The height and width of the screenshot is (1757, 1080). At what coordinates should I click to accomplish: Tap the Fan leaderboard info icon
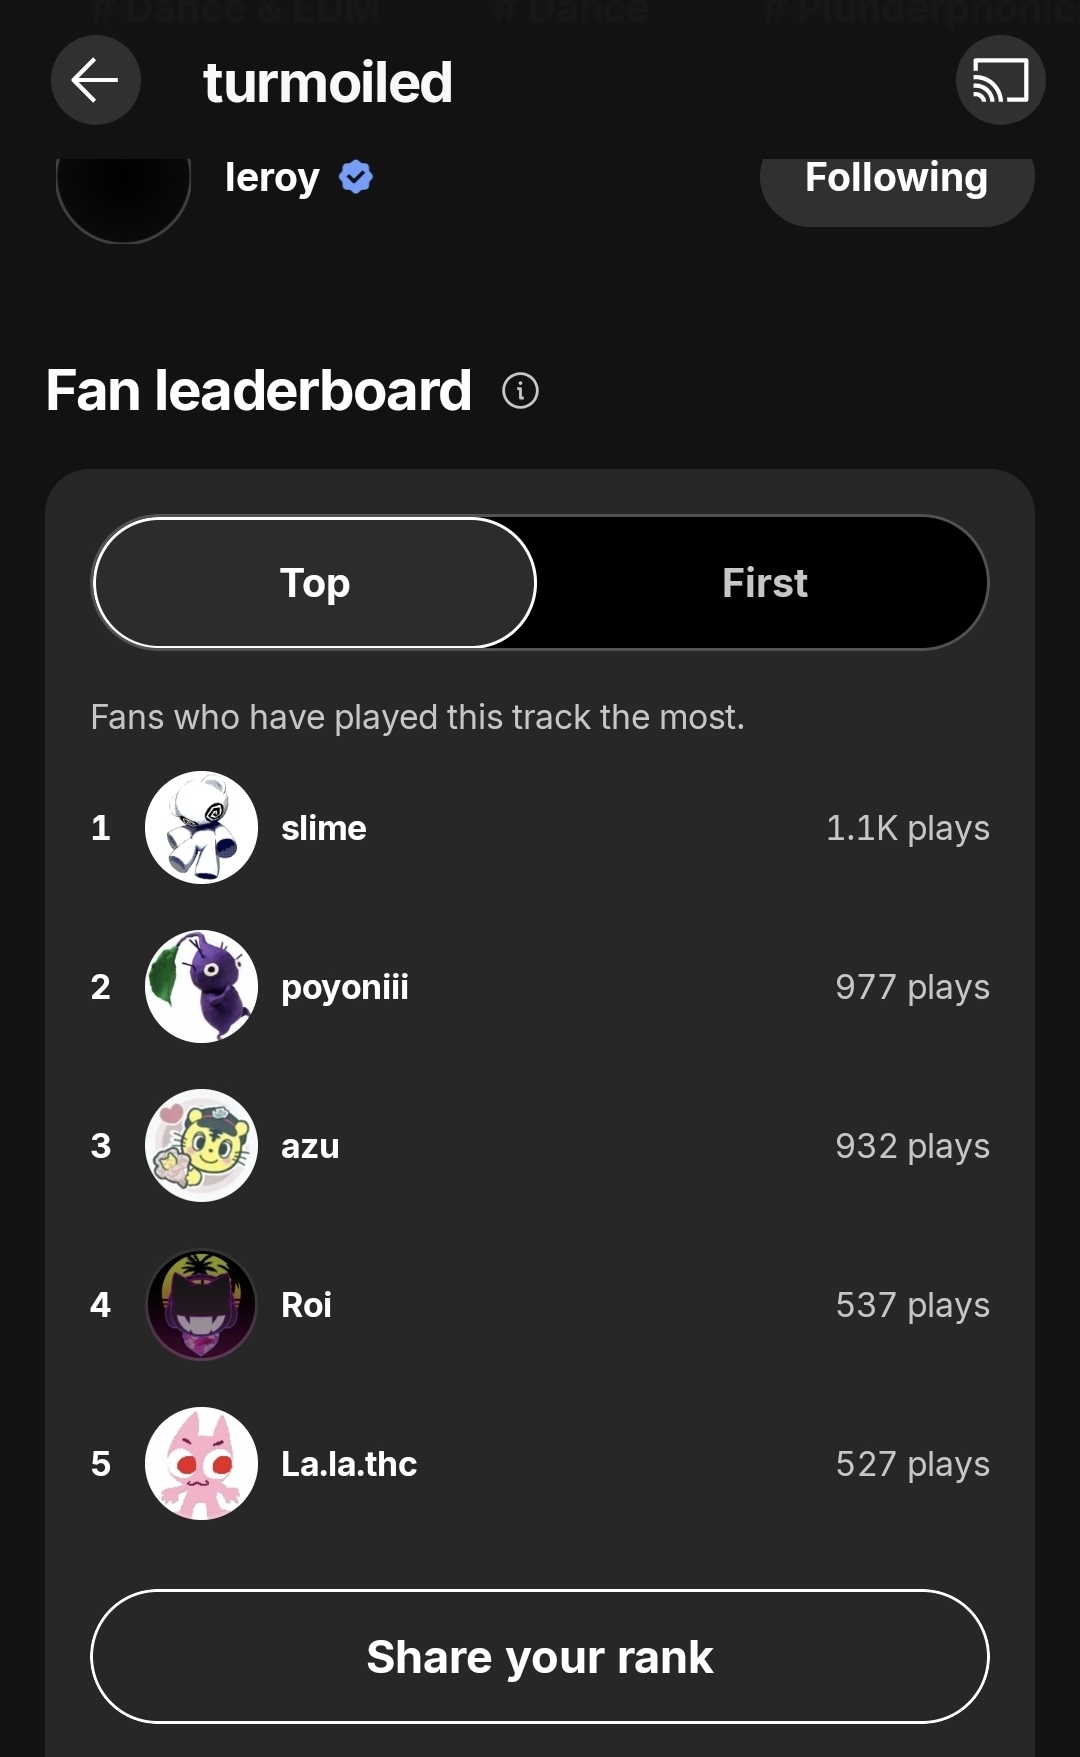520,390
